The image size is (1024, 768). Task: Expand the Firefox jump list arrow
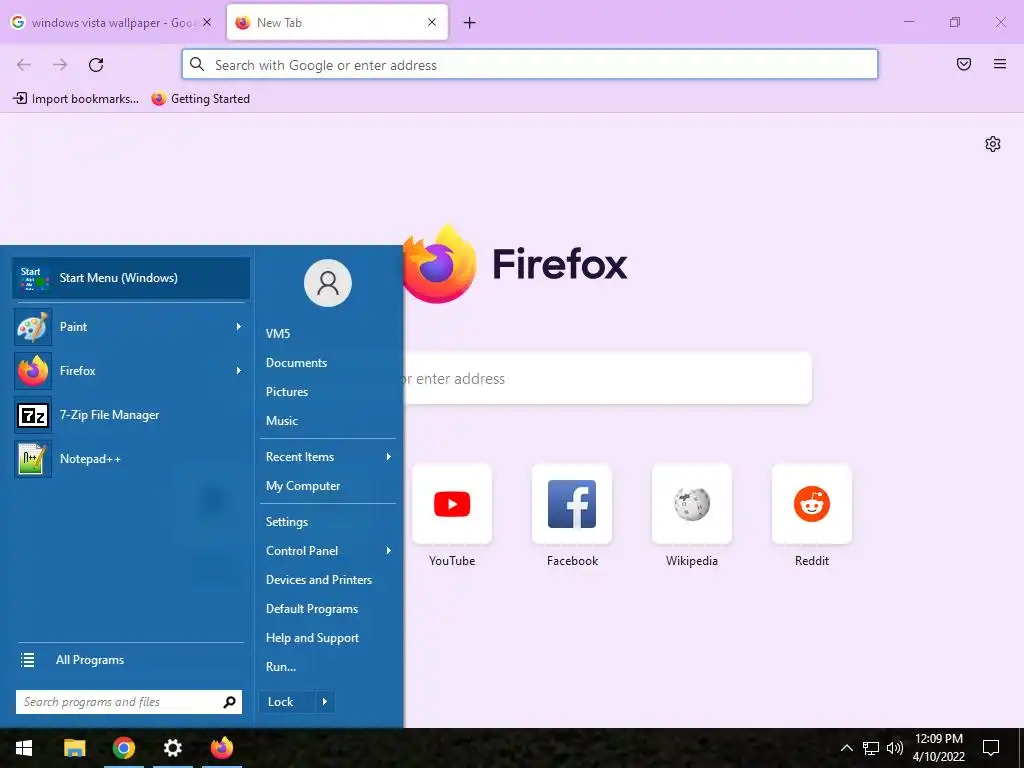(x=239, y=371)
